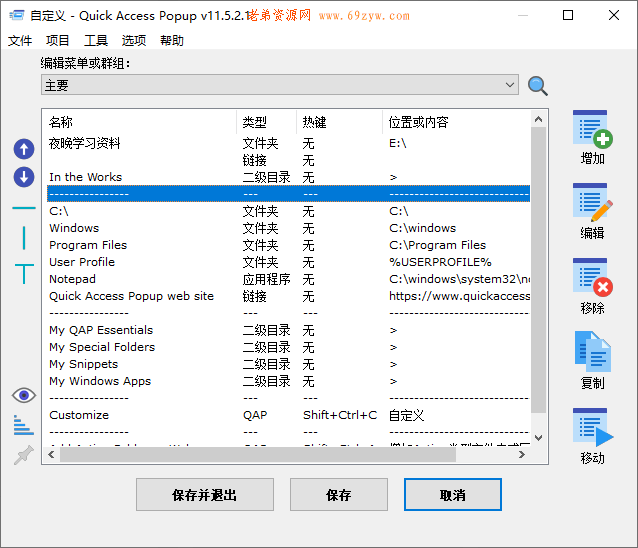Select the Program Files row
The height and width of the screenshot is (548, 638).
pos(288,245)
